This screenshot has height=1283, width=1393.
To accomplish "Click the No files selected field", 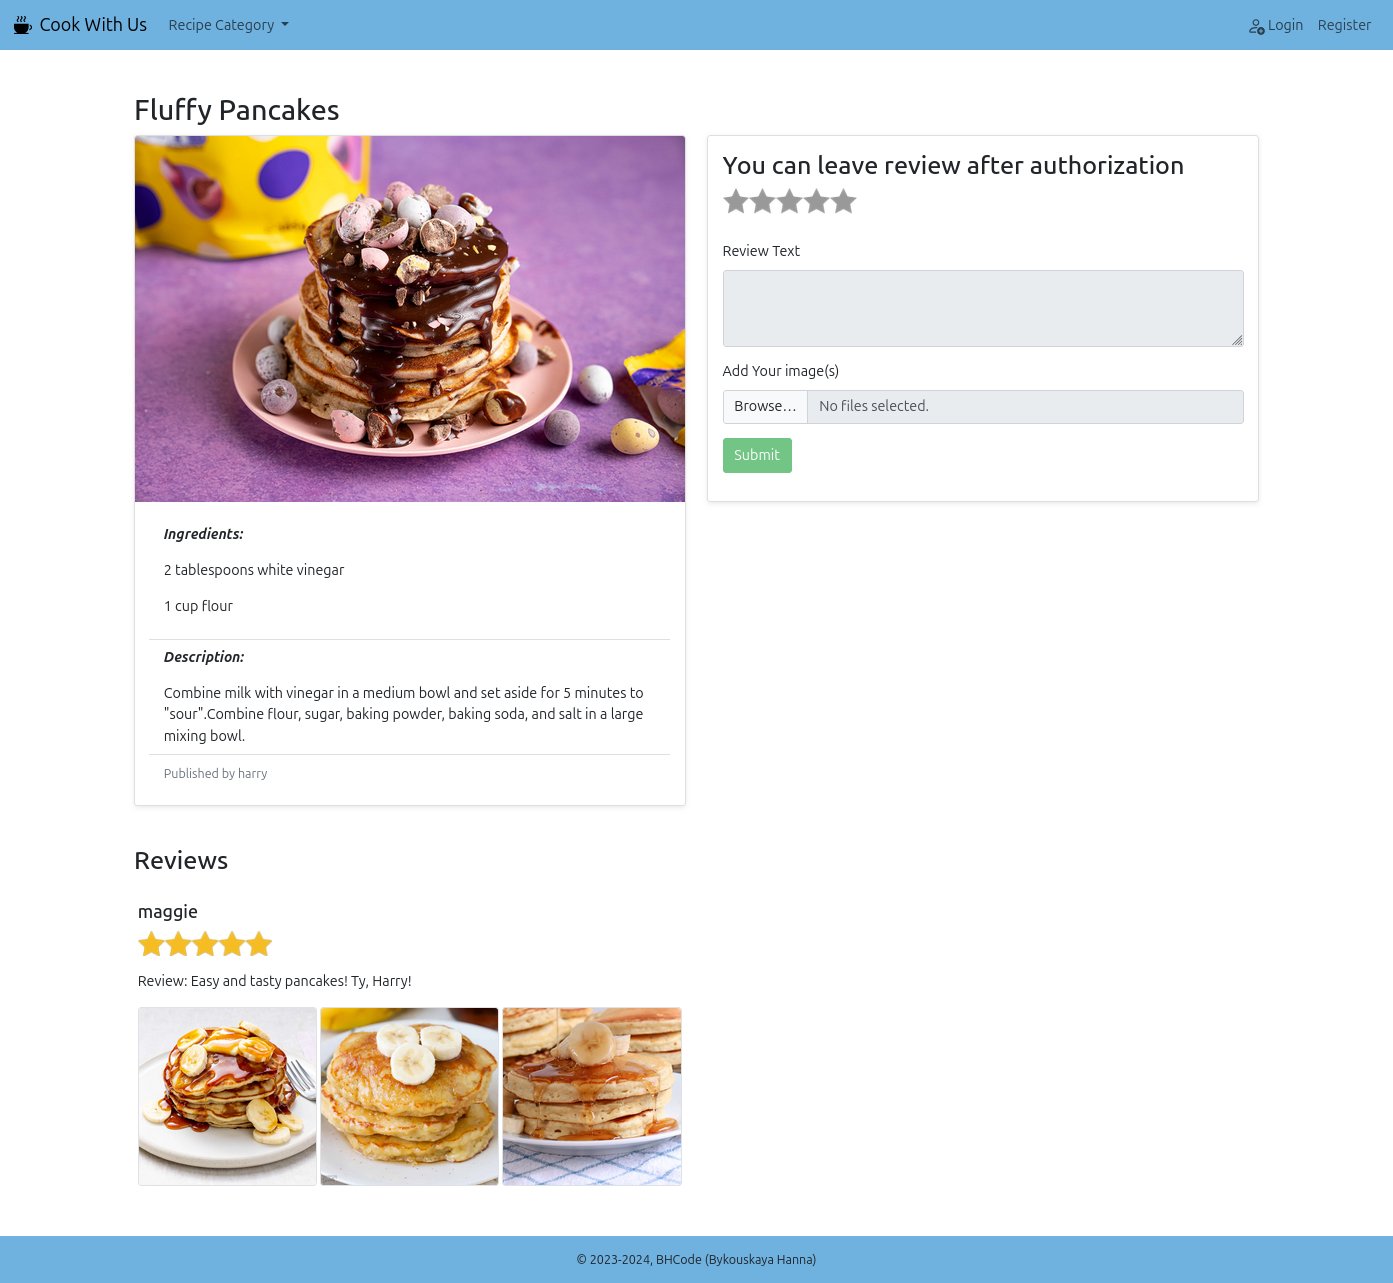I will (x=1025, y=407).
